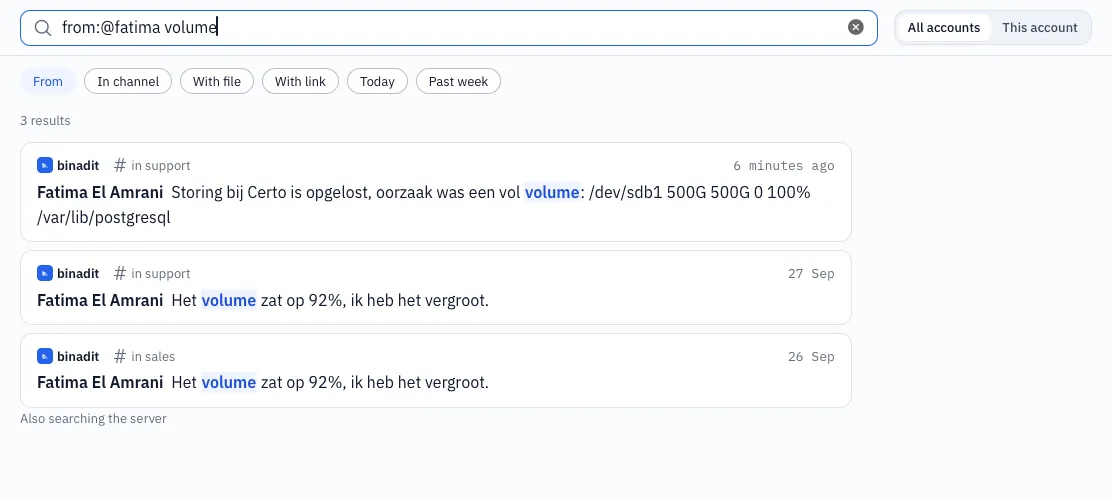
Task: Click binadit icon in the 26 Sep result
Action: 45,356
